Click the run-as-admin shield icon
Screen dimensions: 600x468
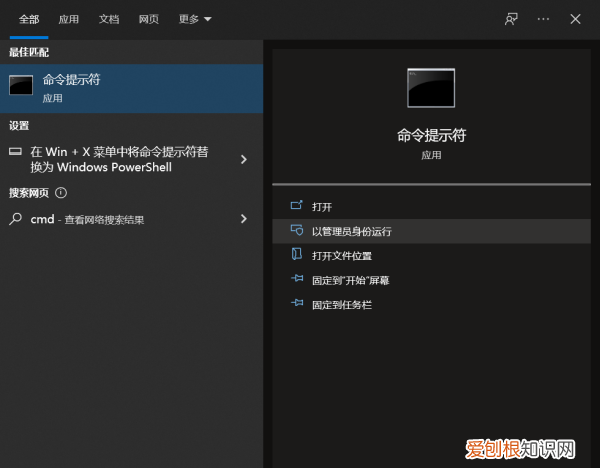point(297,230)
